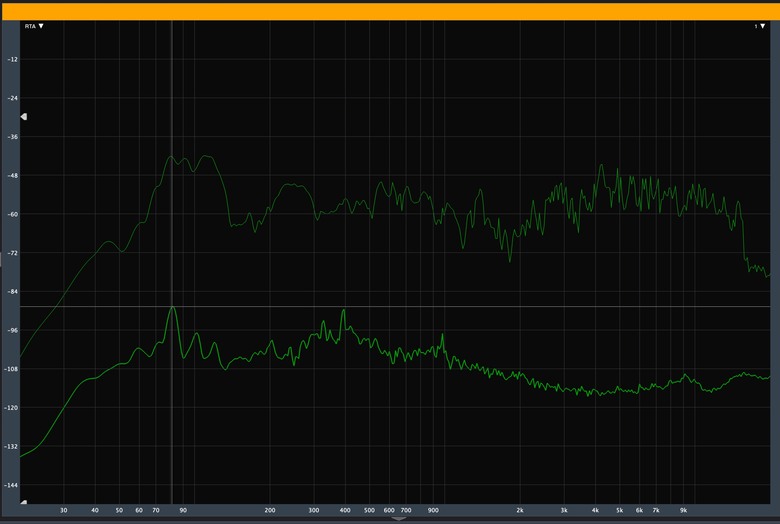This screenshot has height=524, width=780.
Task: Open the RTA view type dropdown
Action: tap(34, 26)
